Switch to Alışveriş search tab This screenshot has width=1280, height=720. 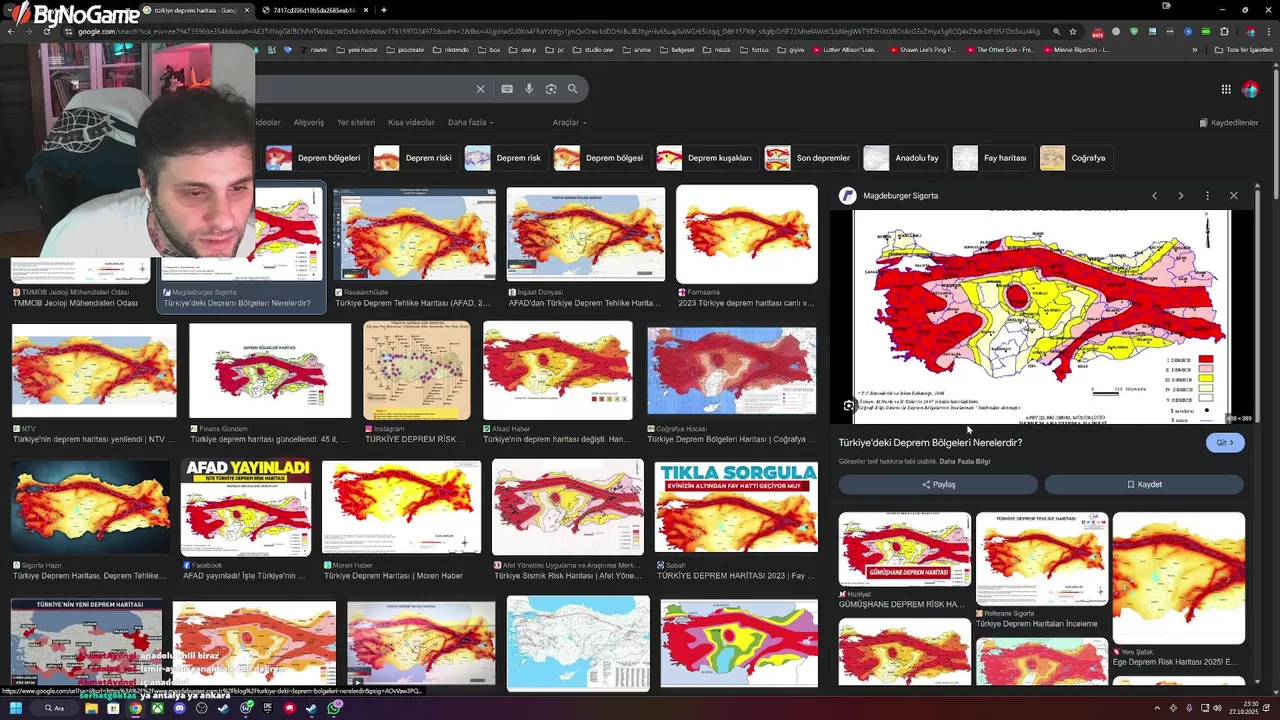308,122
